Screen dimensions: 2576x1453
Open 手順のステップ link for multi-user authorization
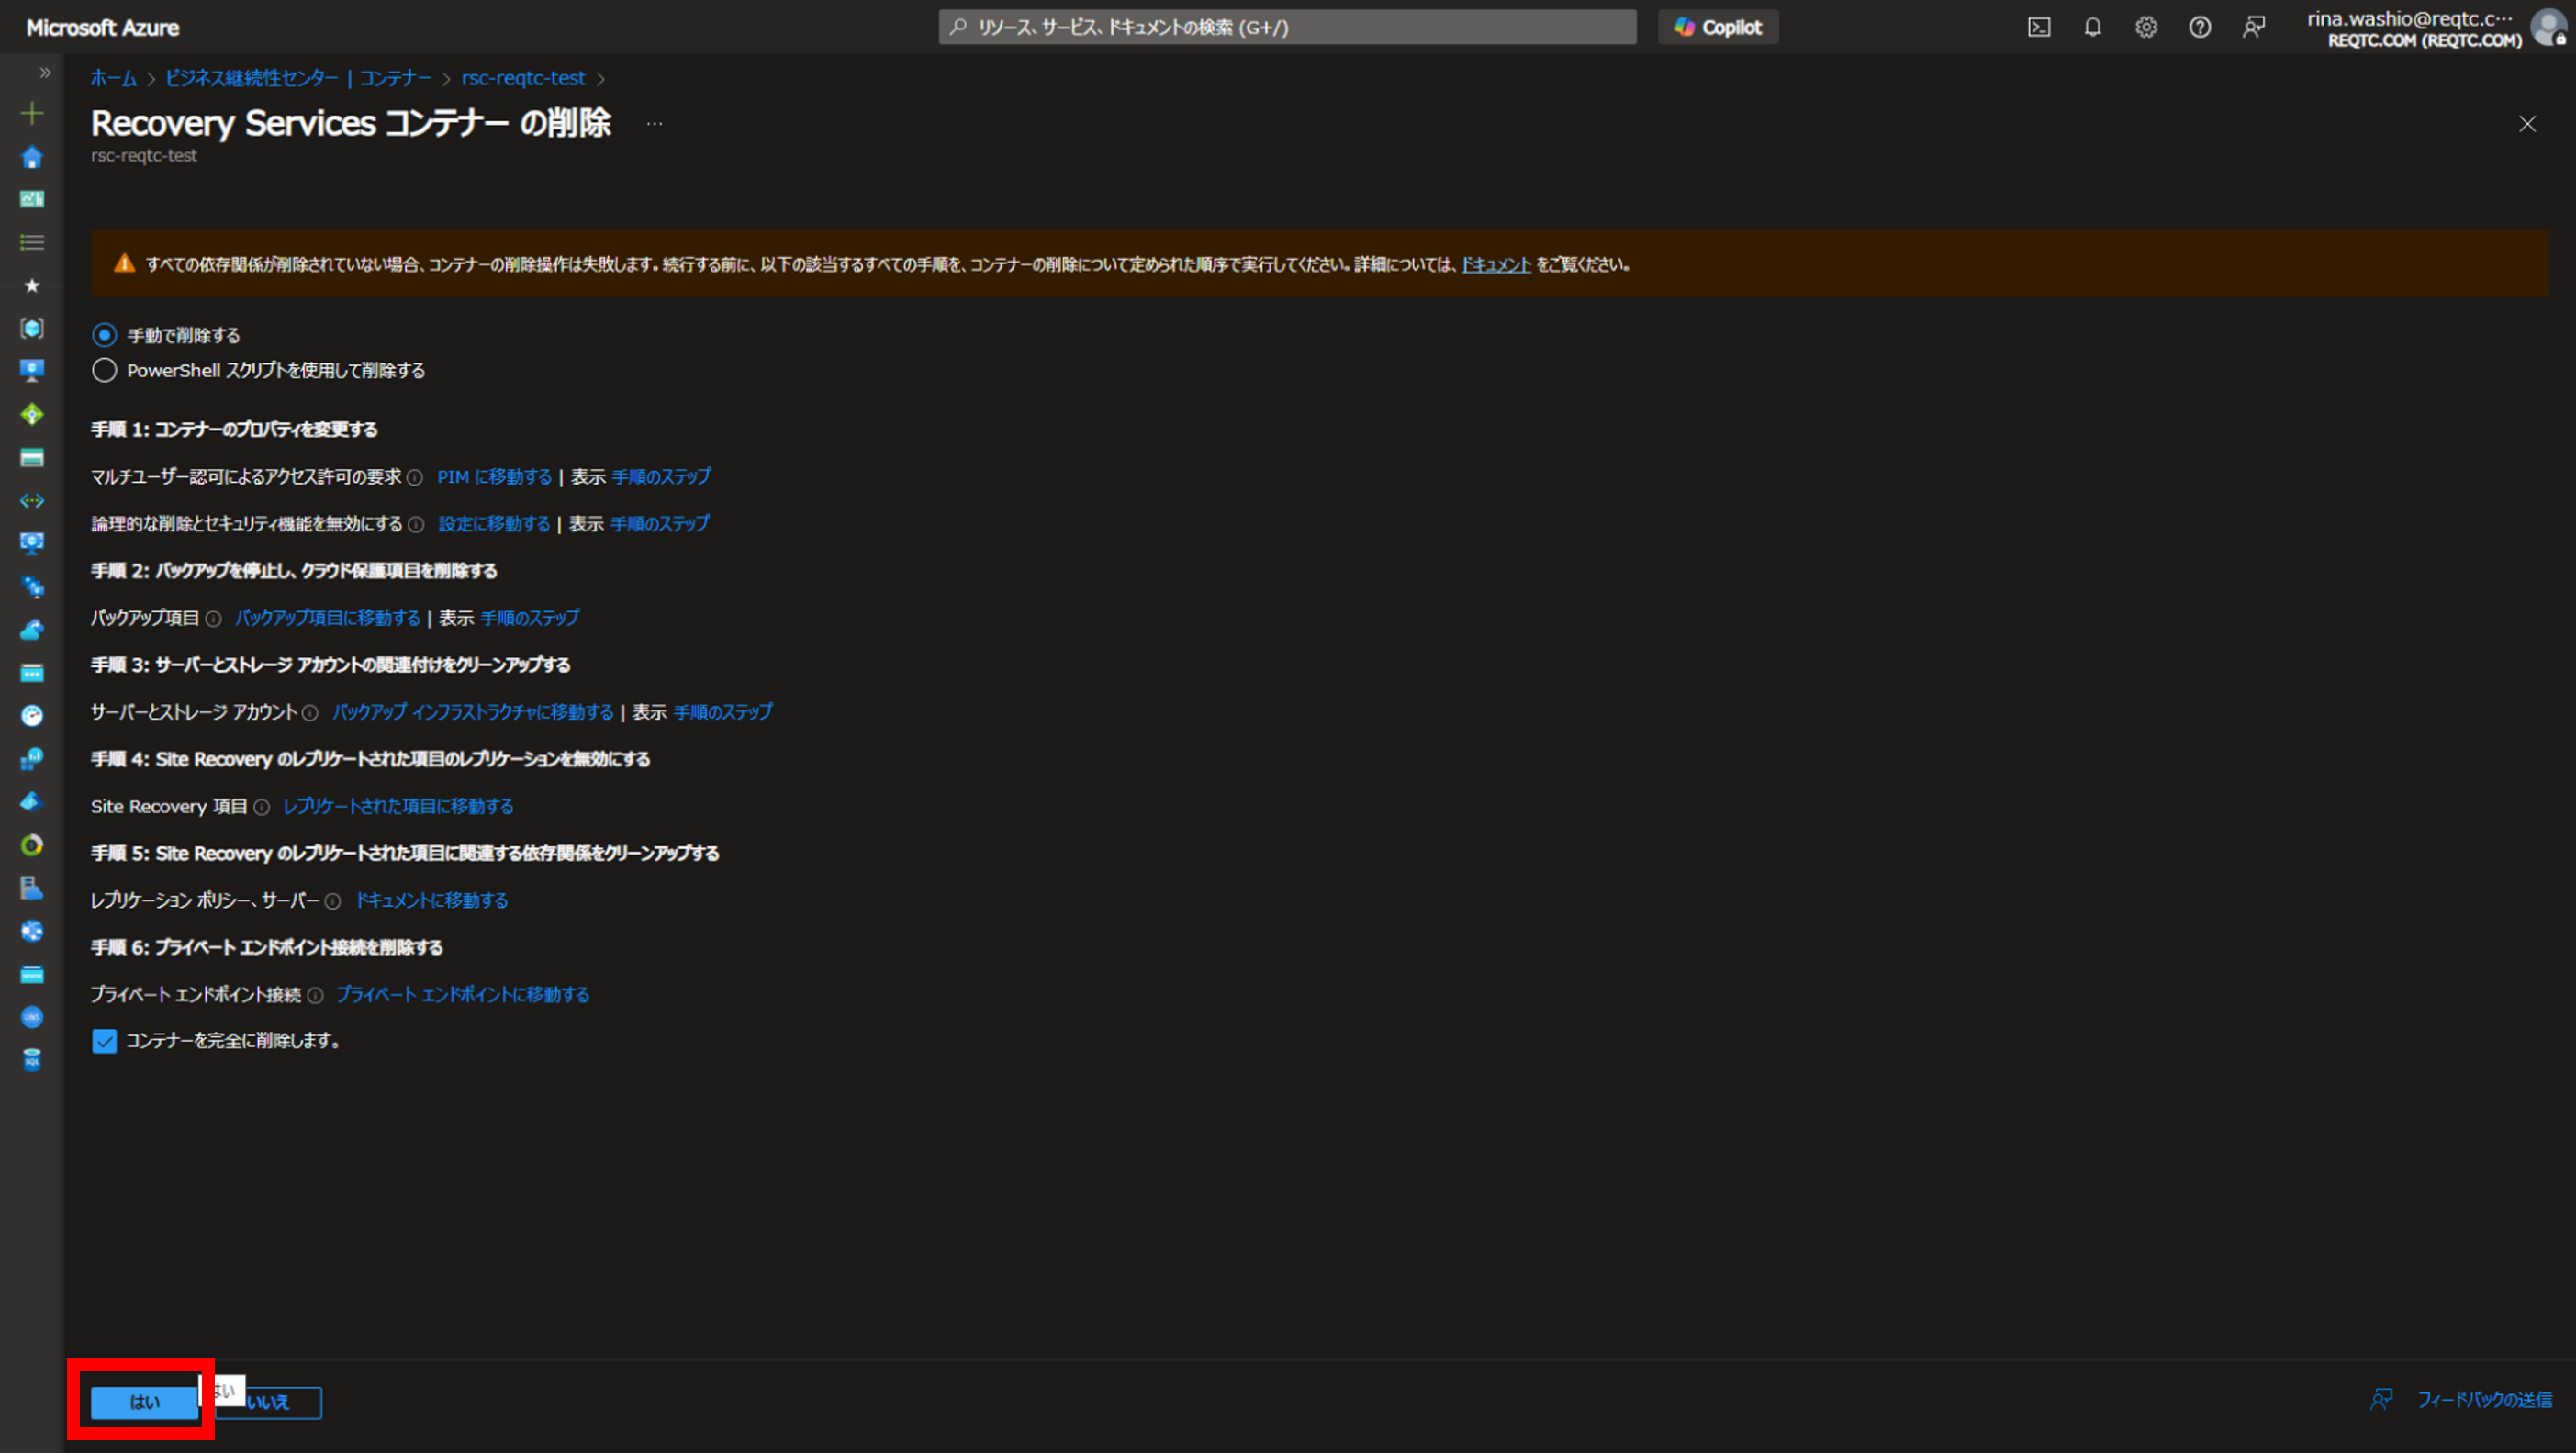click(x=661, y=477)
